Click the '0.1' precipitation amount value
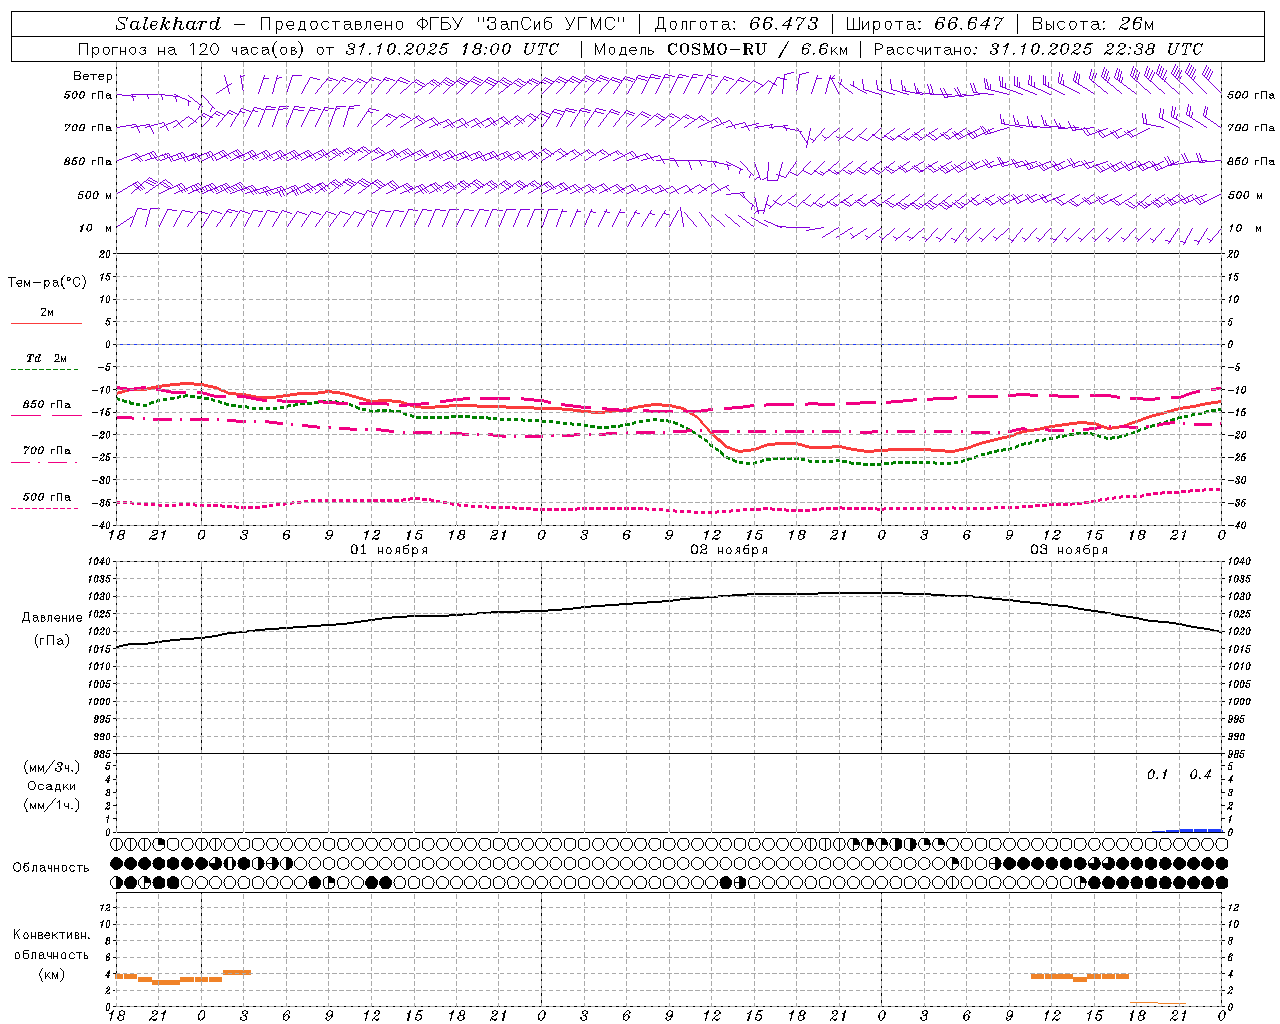 click(1157, 774)
